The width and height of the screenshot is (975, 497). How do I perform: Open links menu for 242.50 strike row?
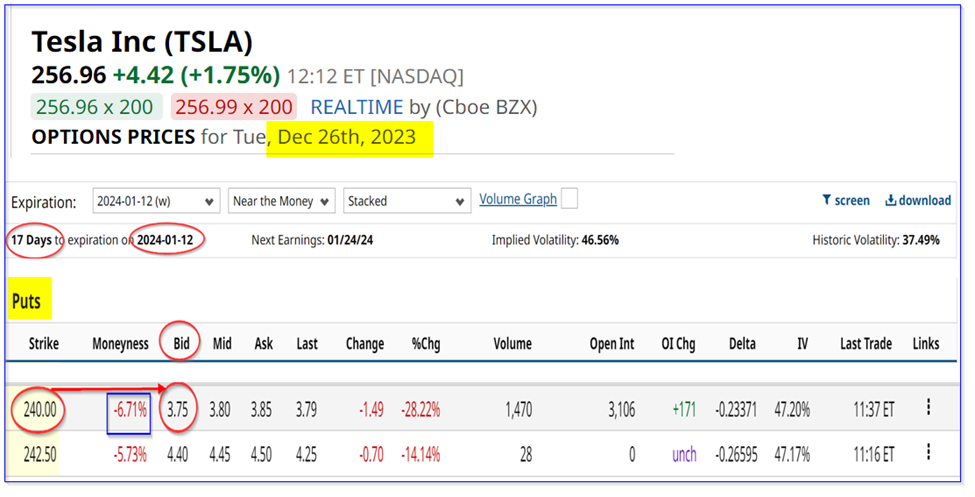click(x=928, y=452)
